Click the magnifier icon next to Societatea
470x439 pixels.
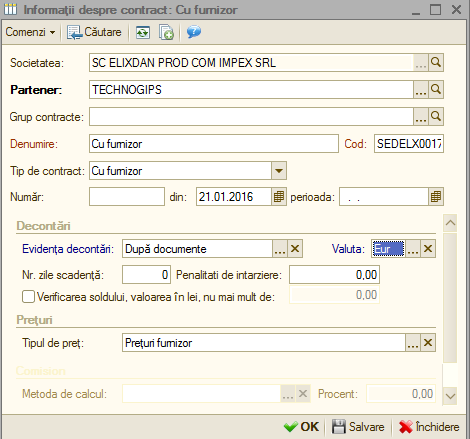(x=436, y=62)
